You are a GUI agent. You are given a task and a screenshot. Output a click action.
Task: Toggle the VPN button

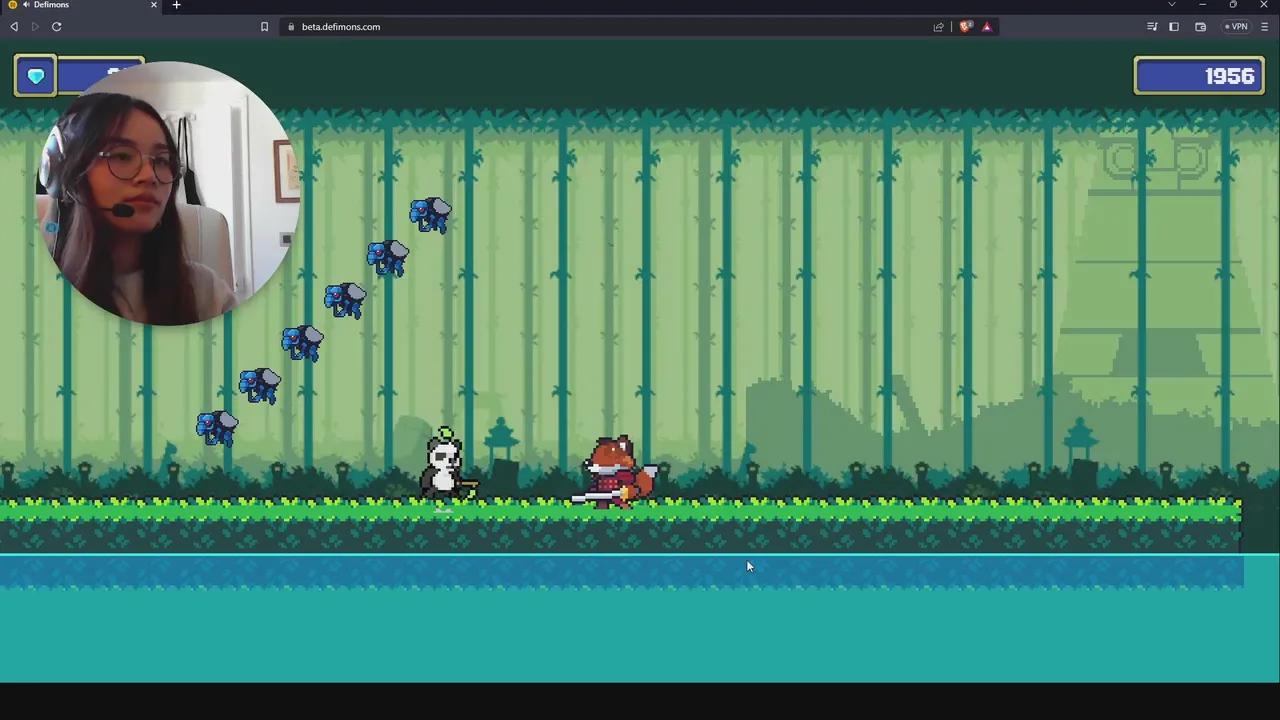tap(1236, 27)
